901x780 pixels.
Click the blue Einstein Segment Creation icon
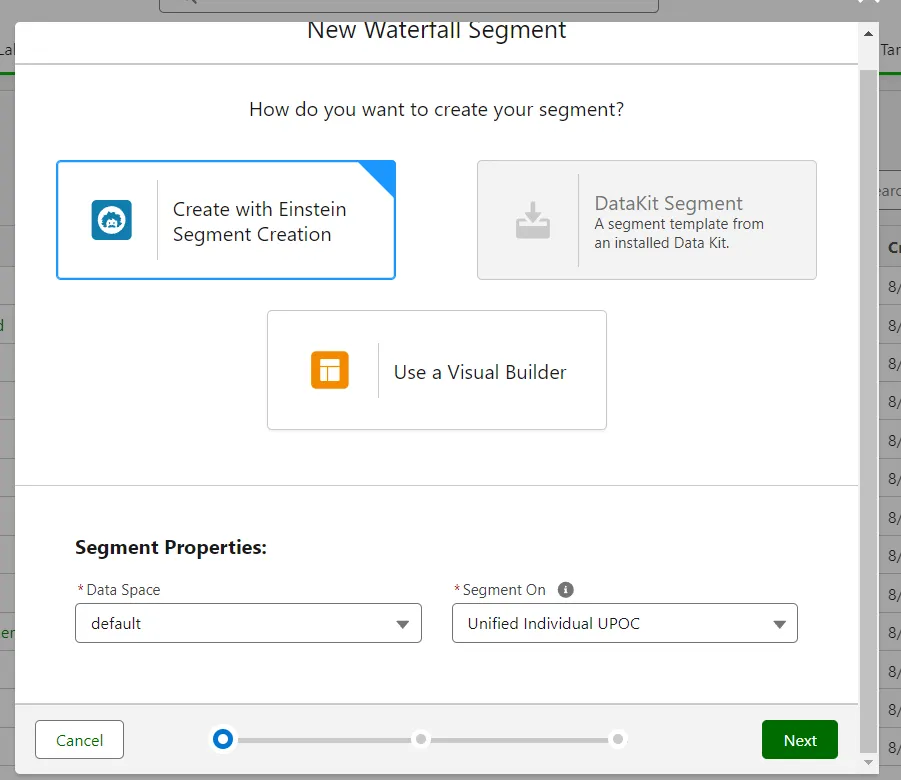pyautogui.click(x=112, y=220)
